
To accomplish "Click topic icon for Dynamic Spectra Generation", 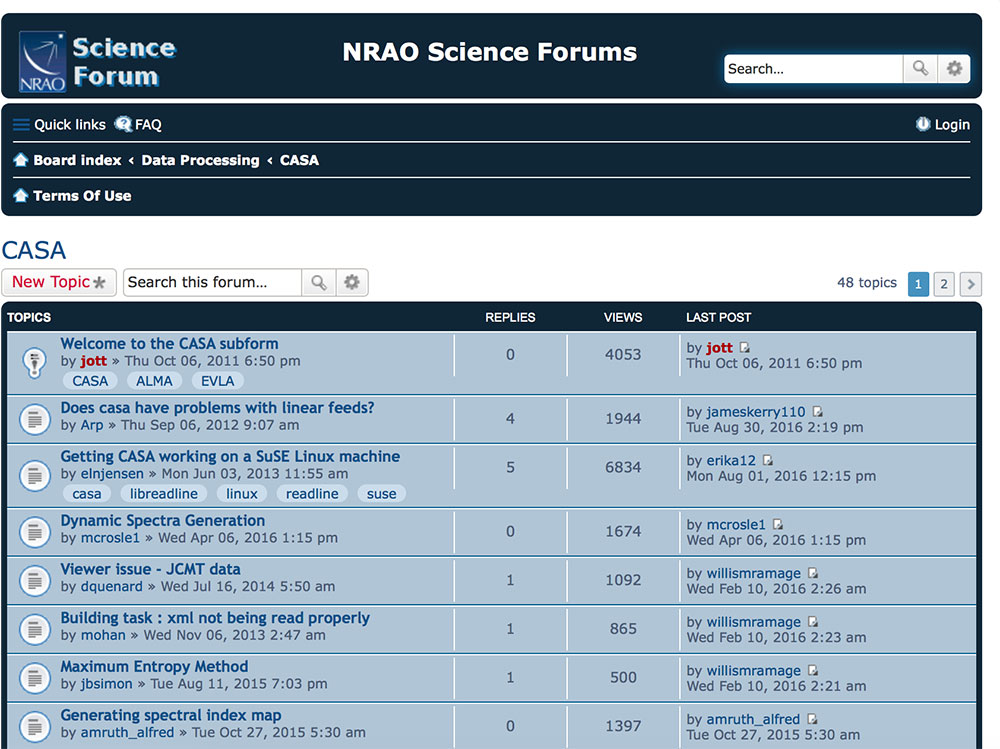I will click(x=34, y=530).
